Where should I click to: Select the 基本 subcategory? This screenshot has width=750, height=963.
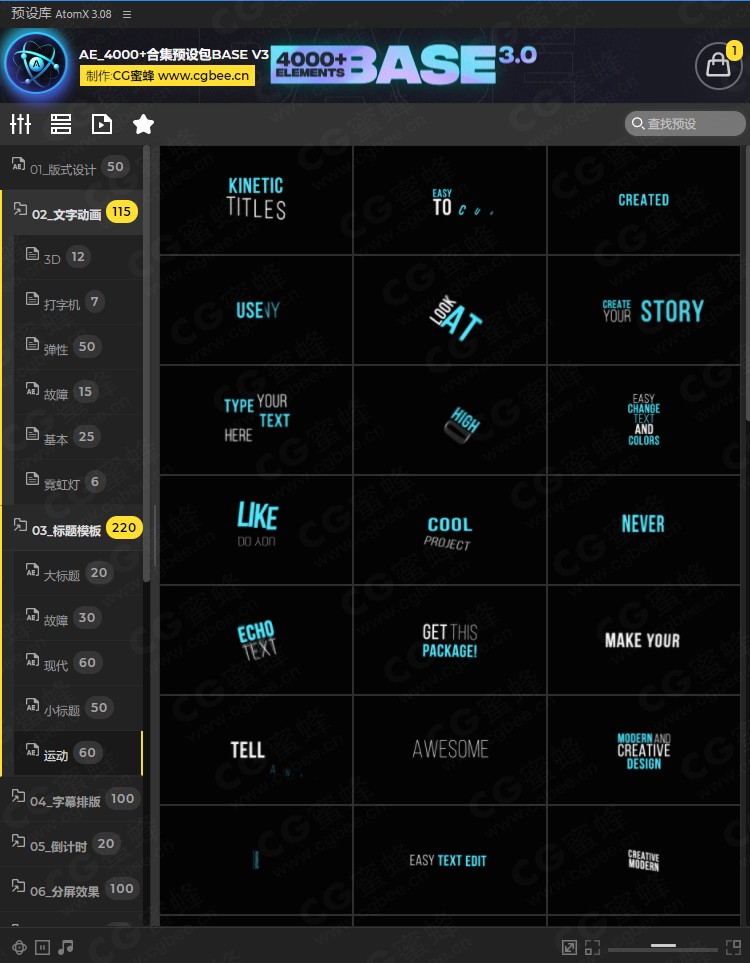[78, 437]
